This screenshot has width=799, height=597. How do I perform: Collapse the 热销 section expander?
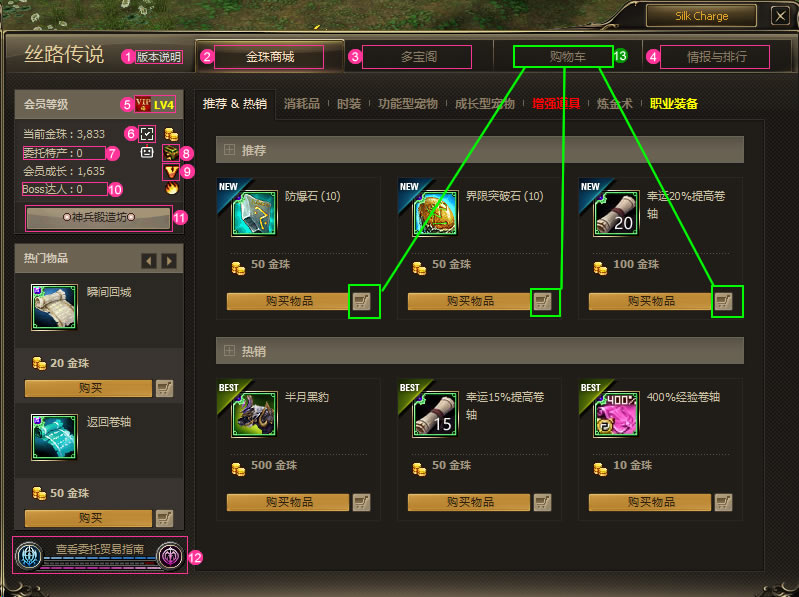229,351
